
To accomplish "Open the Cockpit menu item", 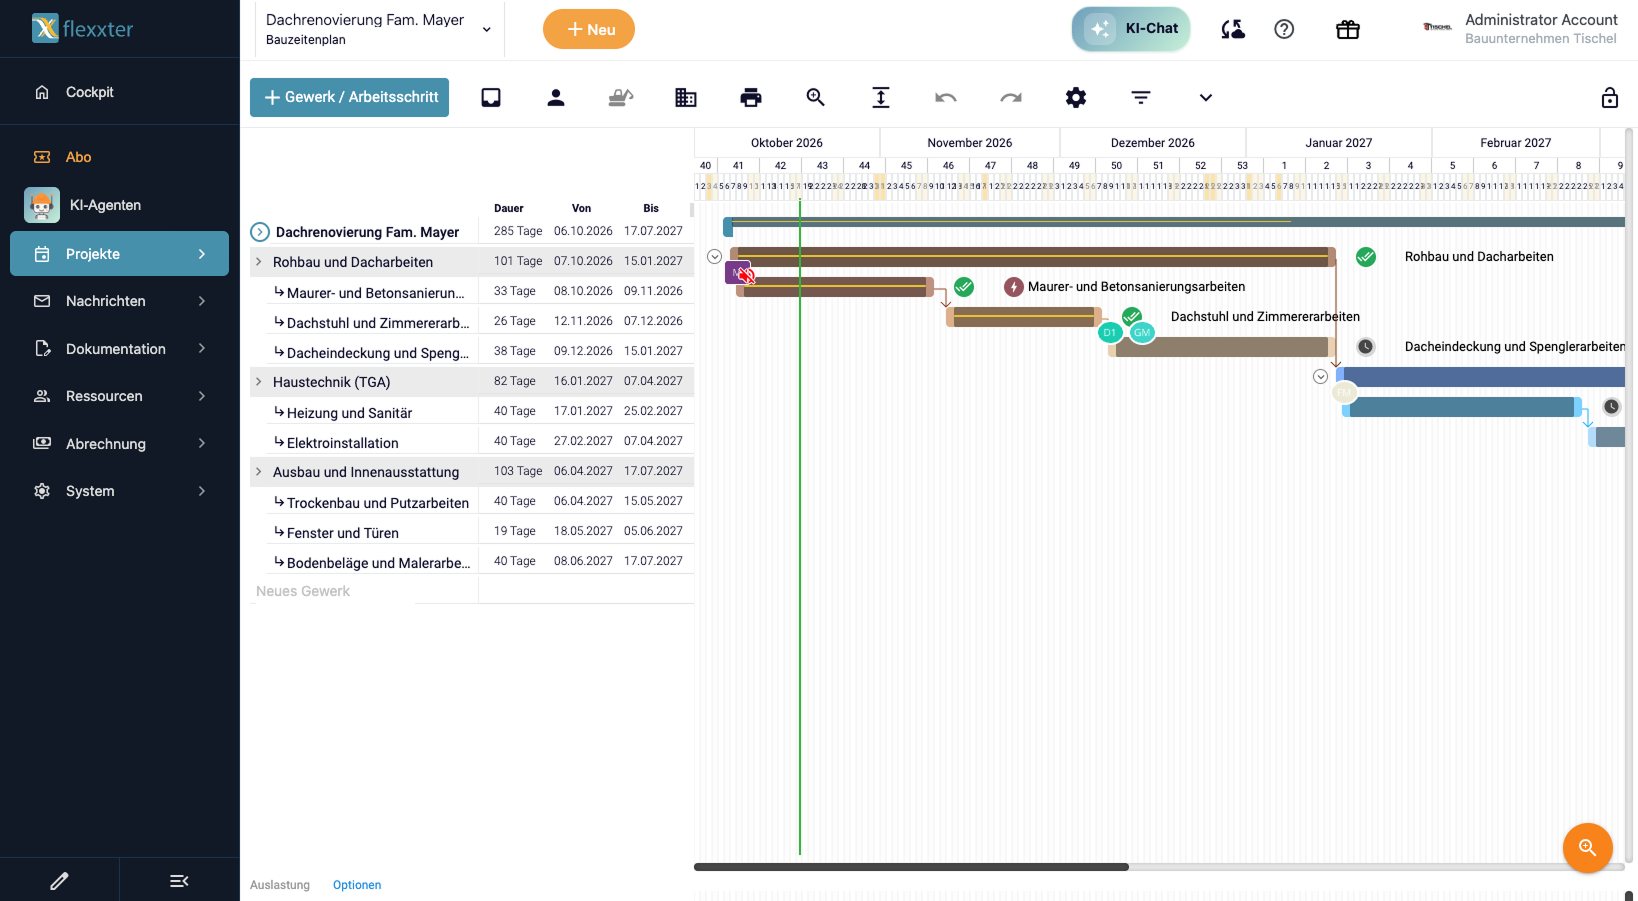I will 119,92.
